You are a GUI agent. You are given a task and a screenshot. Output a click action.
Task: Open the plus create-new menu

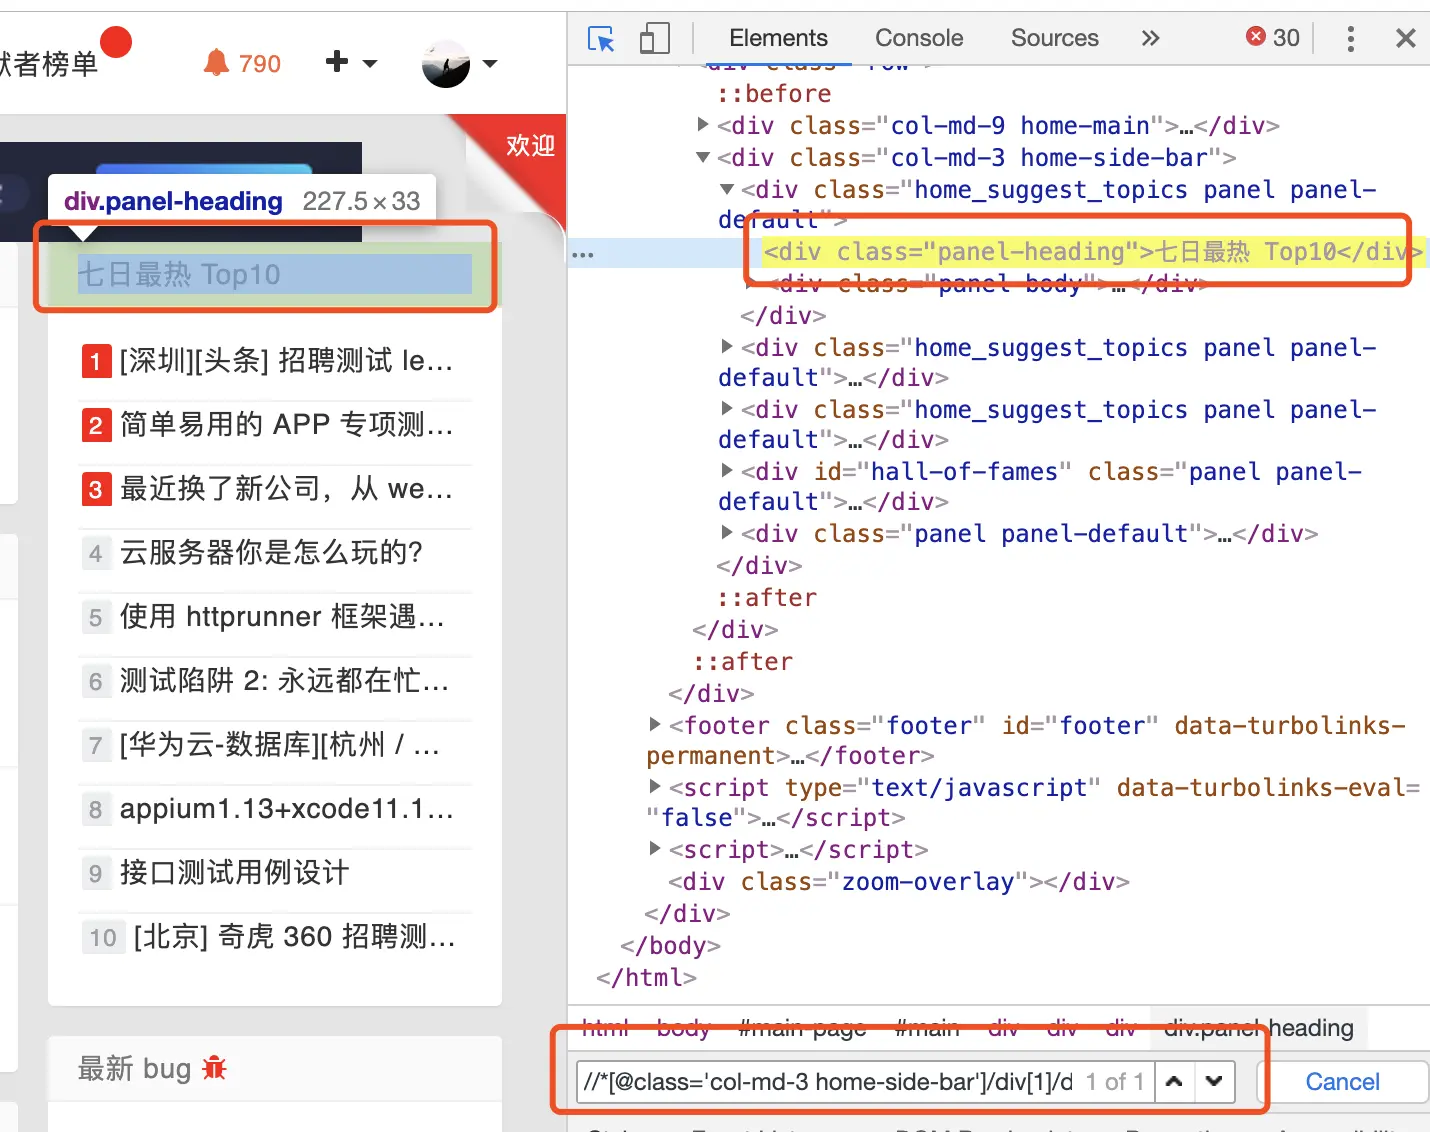tap(352, 62)
